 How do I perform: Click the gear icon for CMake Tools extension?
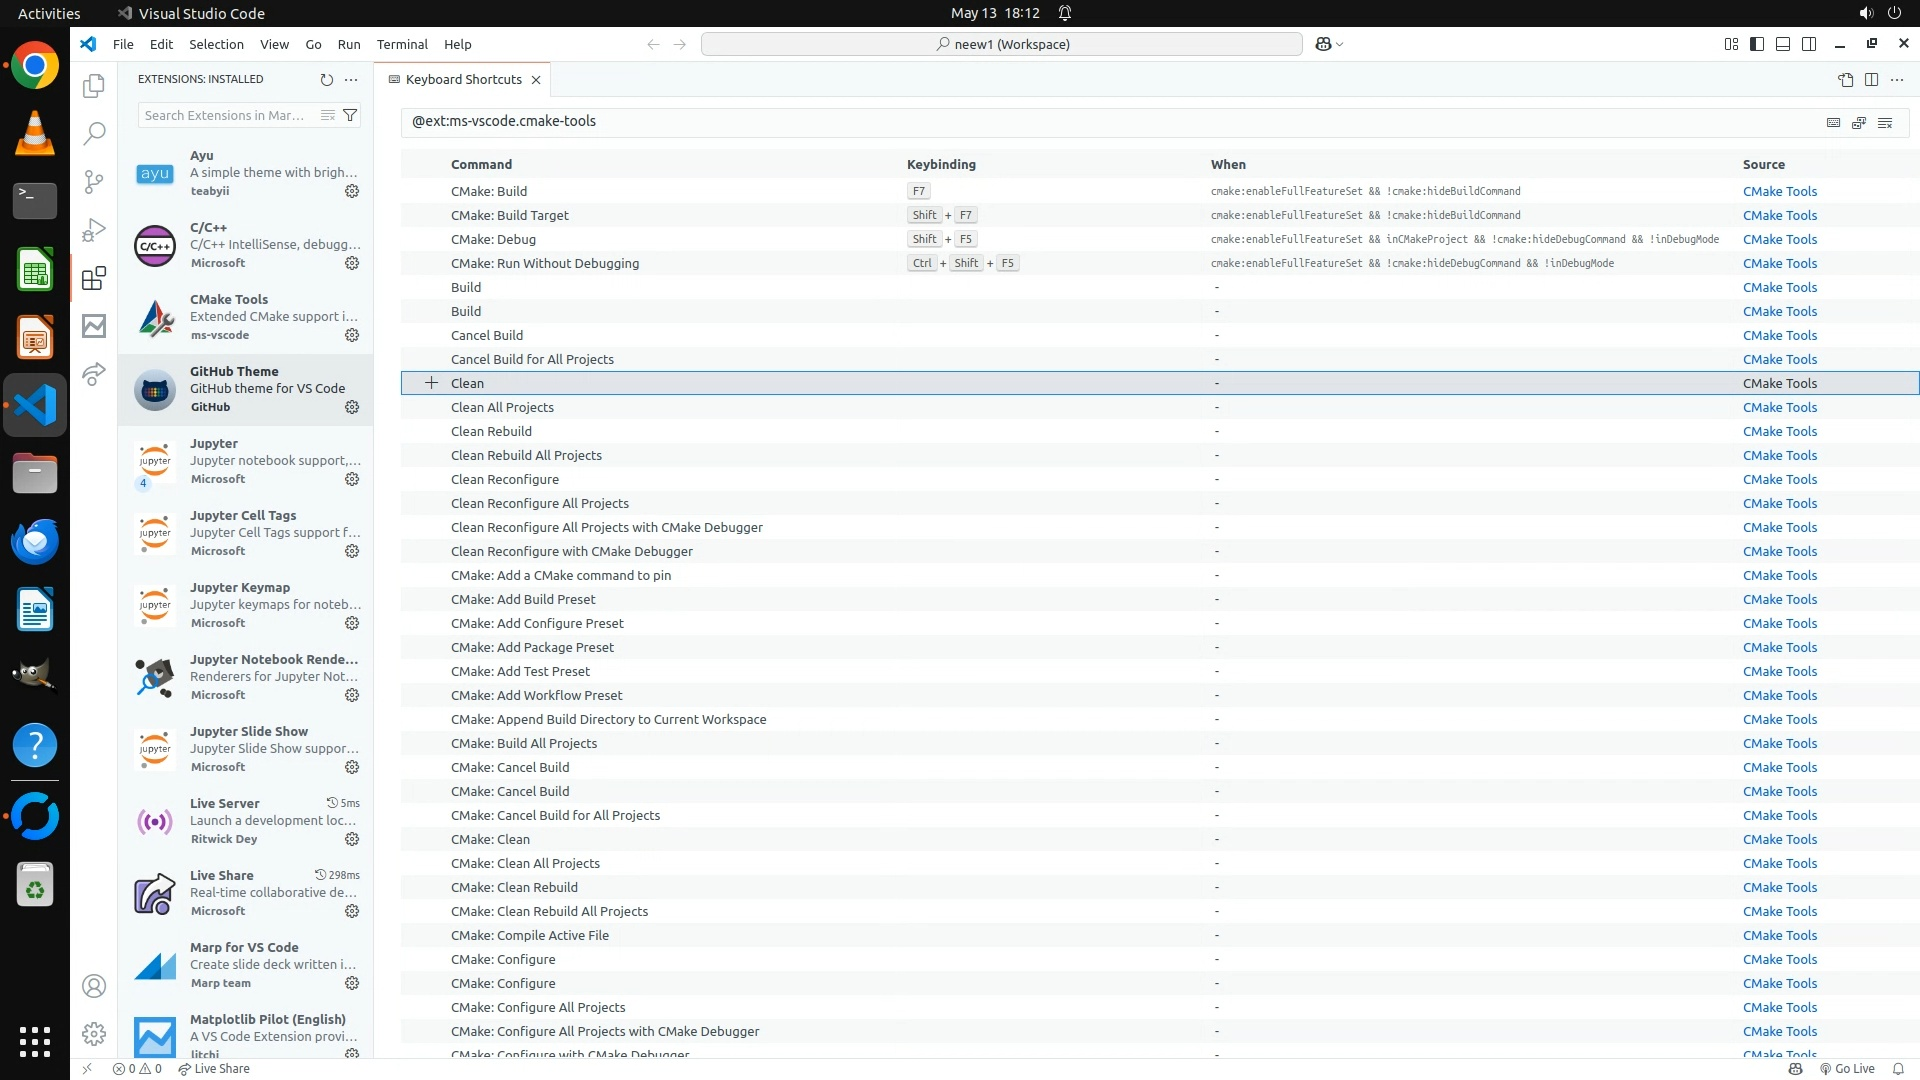[x=352, y=335]
